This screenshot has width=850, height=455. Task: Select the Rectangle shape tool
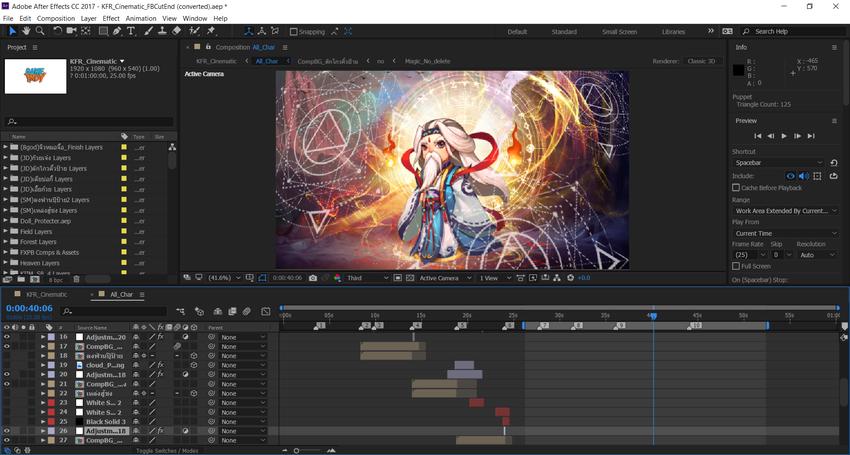(x=103, y=31)
